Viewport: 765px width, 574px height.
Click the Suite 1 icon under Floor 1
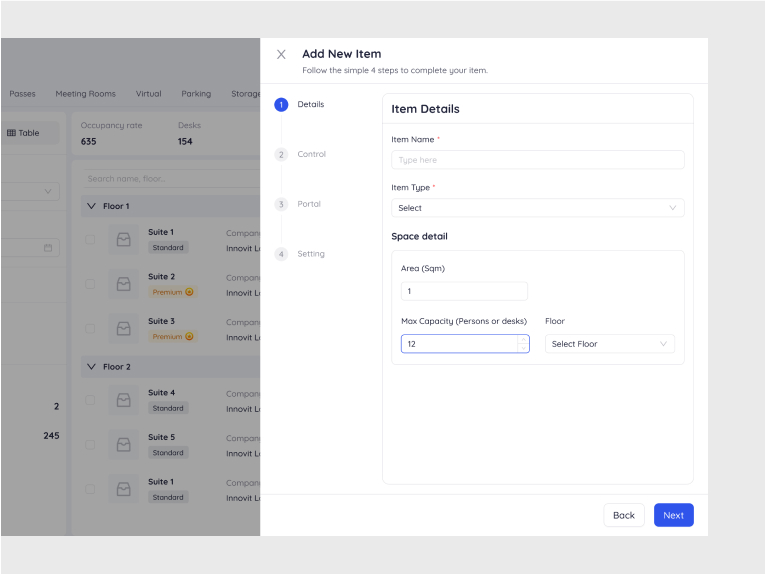[123, 239]
